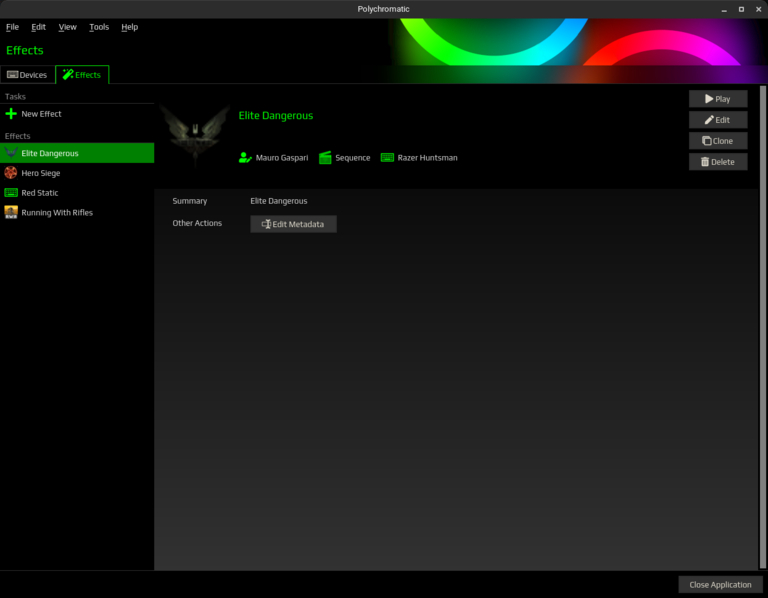Select New Effect task label
This screenshot has height=598, width=768.
point(41,114)
